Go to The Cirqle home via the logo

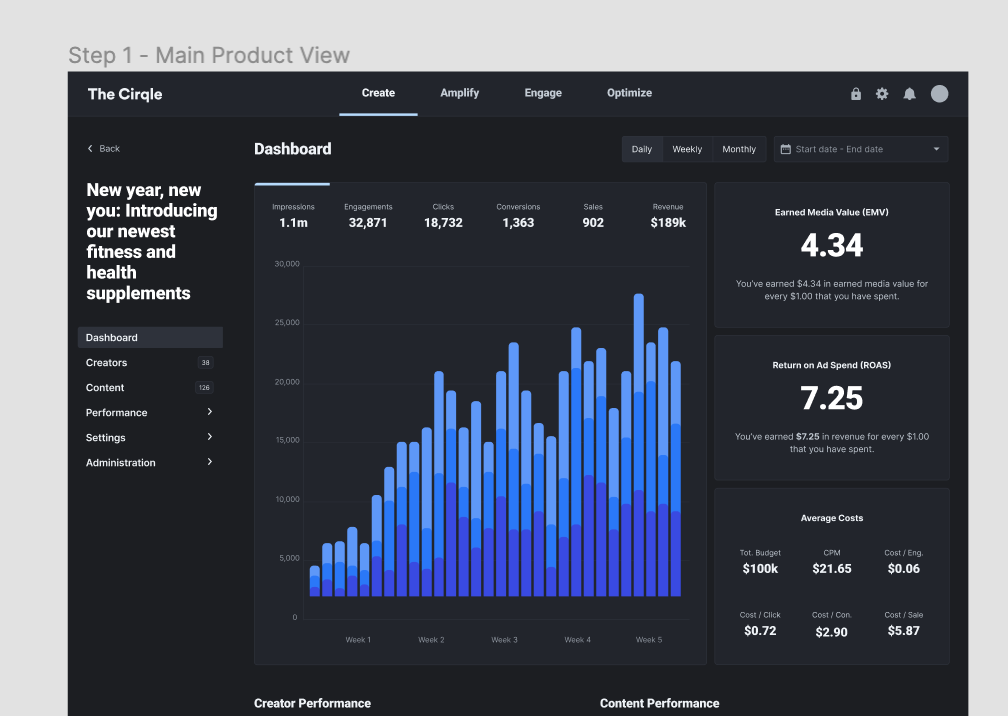pyautogui.click(x=124, y=93)
